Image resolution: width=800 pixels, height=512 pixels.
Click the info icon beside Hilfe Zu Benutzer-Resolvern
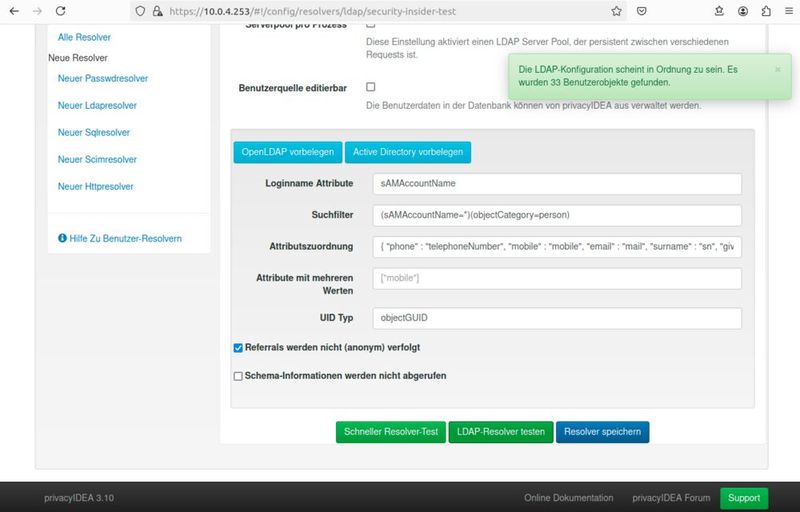tap(62, 238)
